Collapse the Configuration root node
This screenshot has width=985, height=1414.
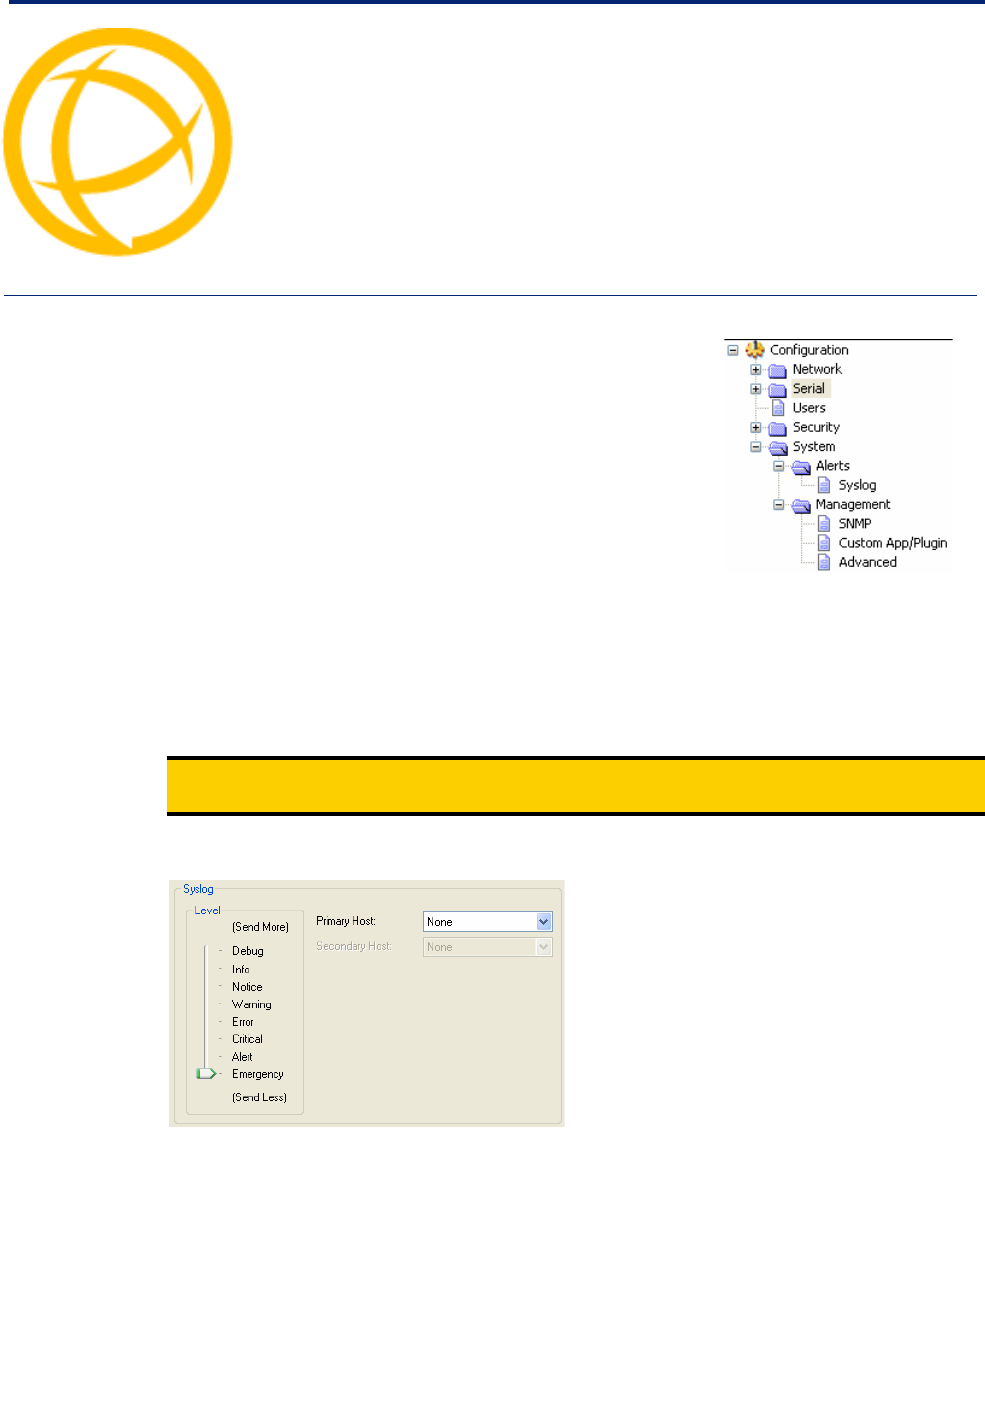coord(733,351)
